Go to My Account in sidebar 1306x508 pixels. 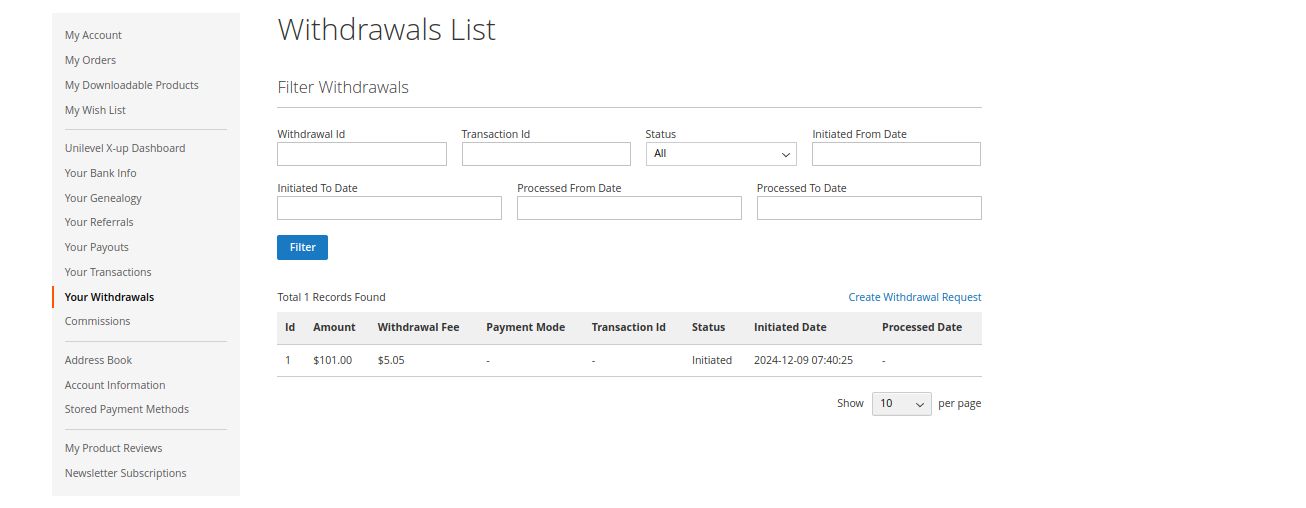click(93, 35)
